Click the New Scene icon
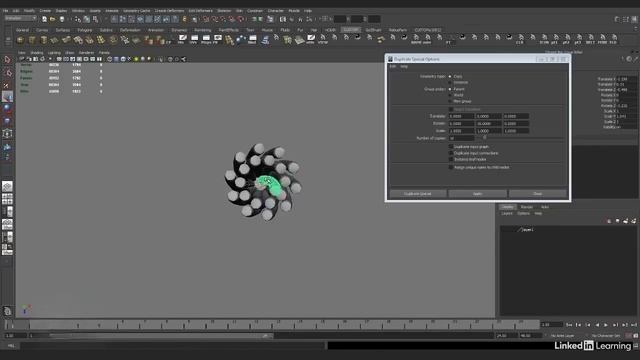 pos(44,19)
